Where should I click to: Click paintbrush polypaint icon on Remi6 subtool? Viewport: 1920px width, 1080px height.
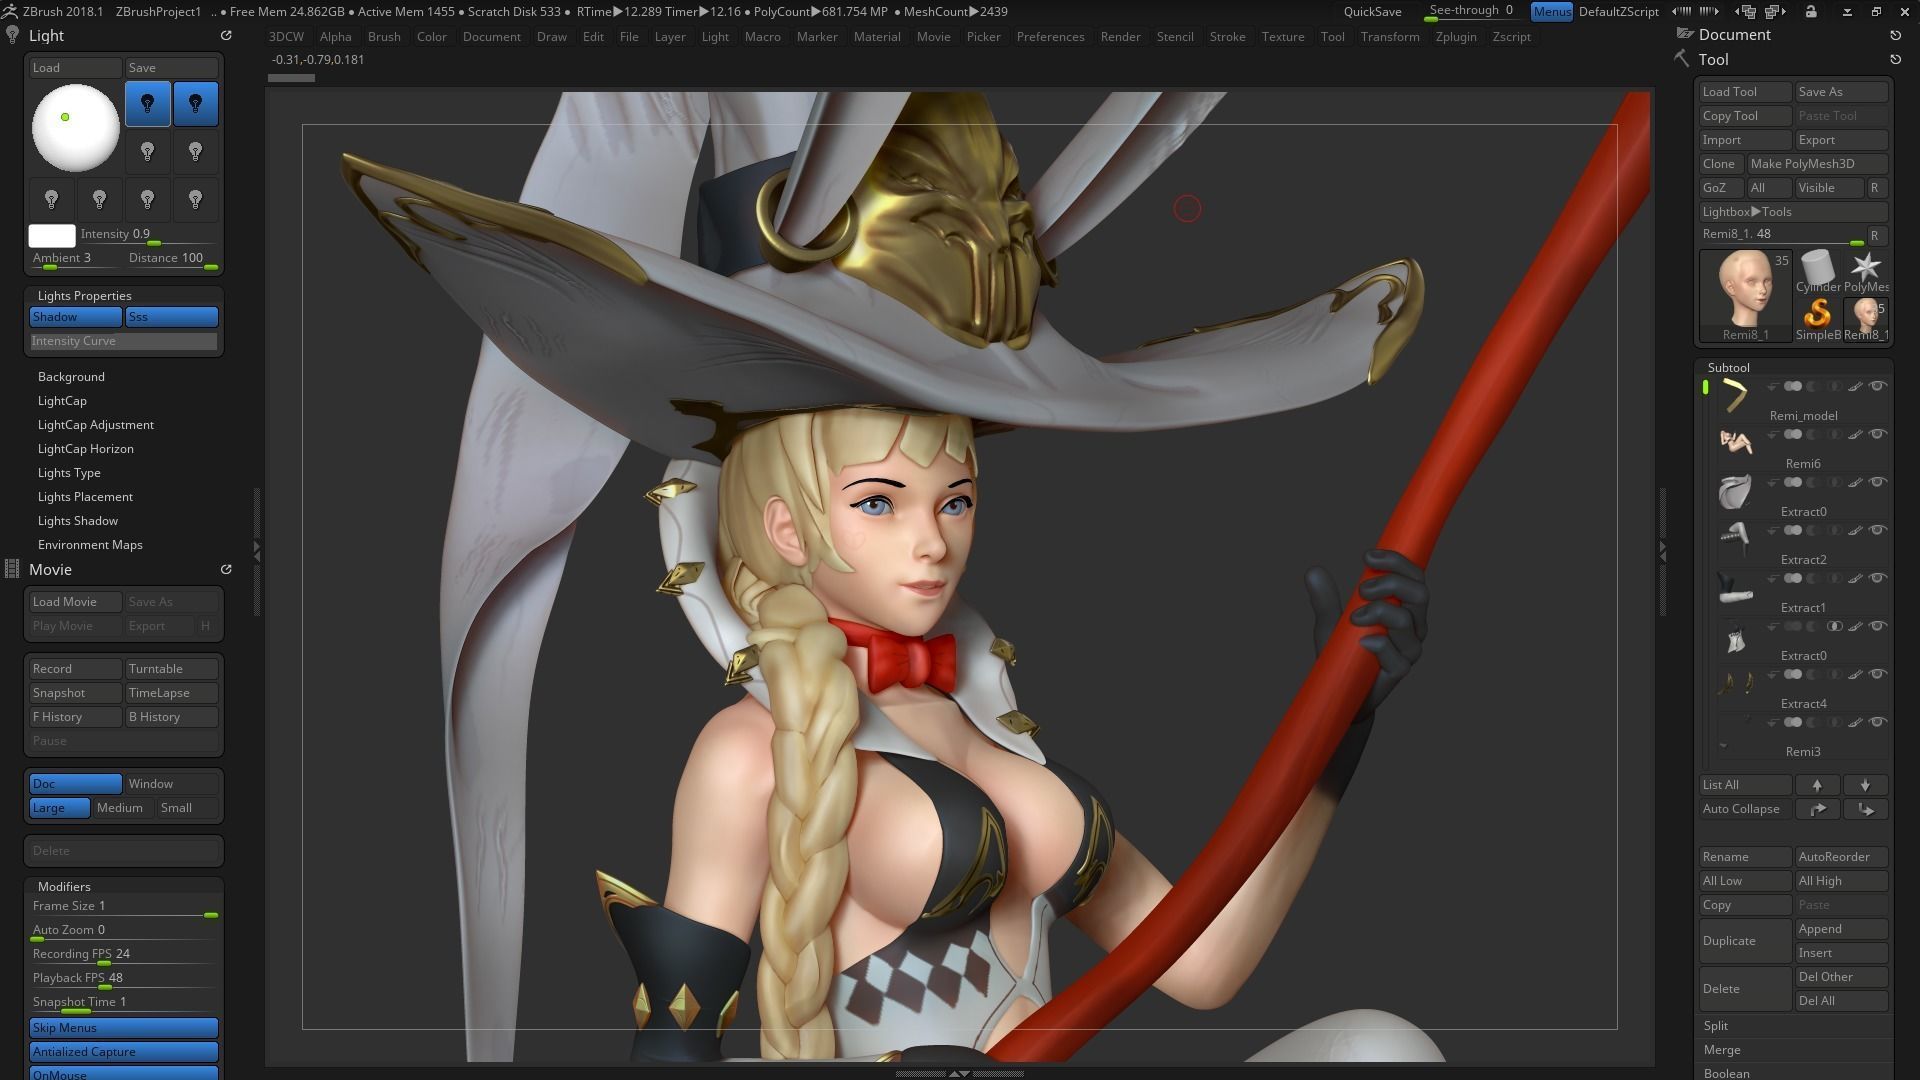pyautogui.click(x=1855, y=435)
